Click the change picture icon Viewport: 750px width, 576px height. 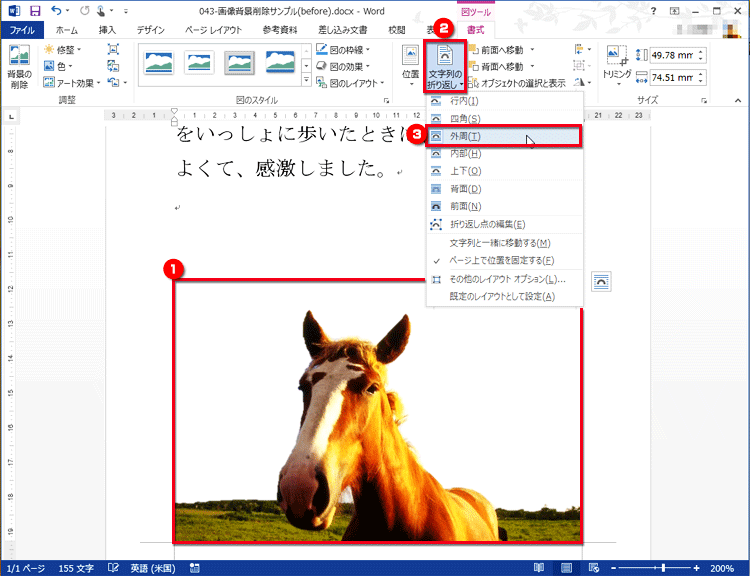point(113,66)
